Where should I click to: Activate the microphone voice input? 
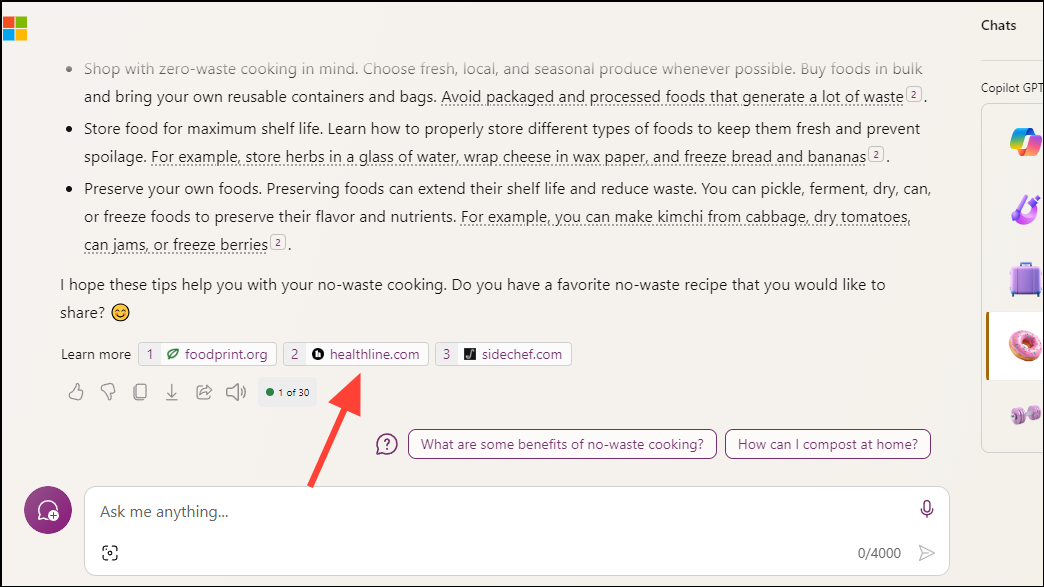pyautogui.click(x=926, y=509)
